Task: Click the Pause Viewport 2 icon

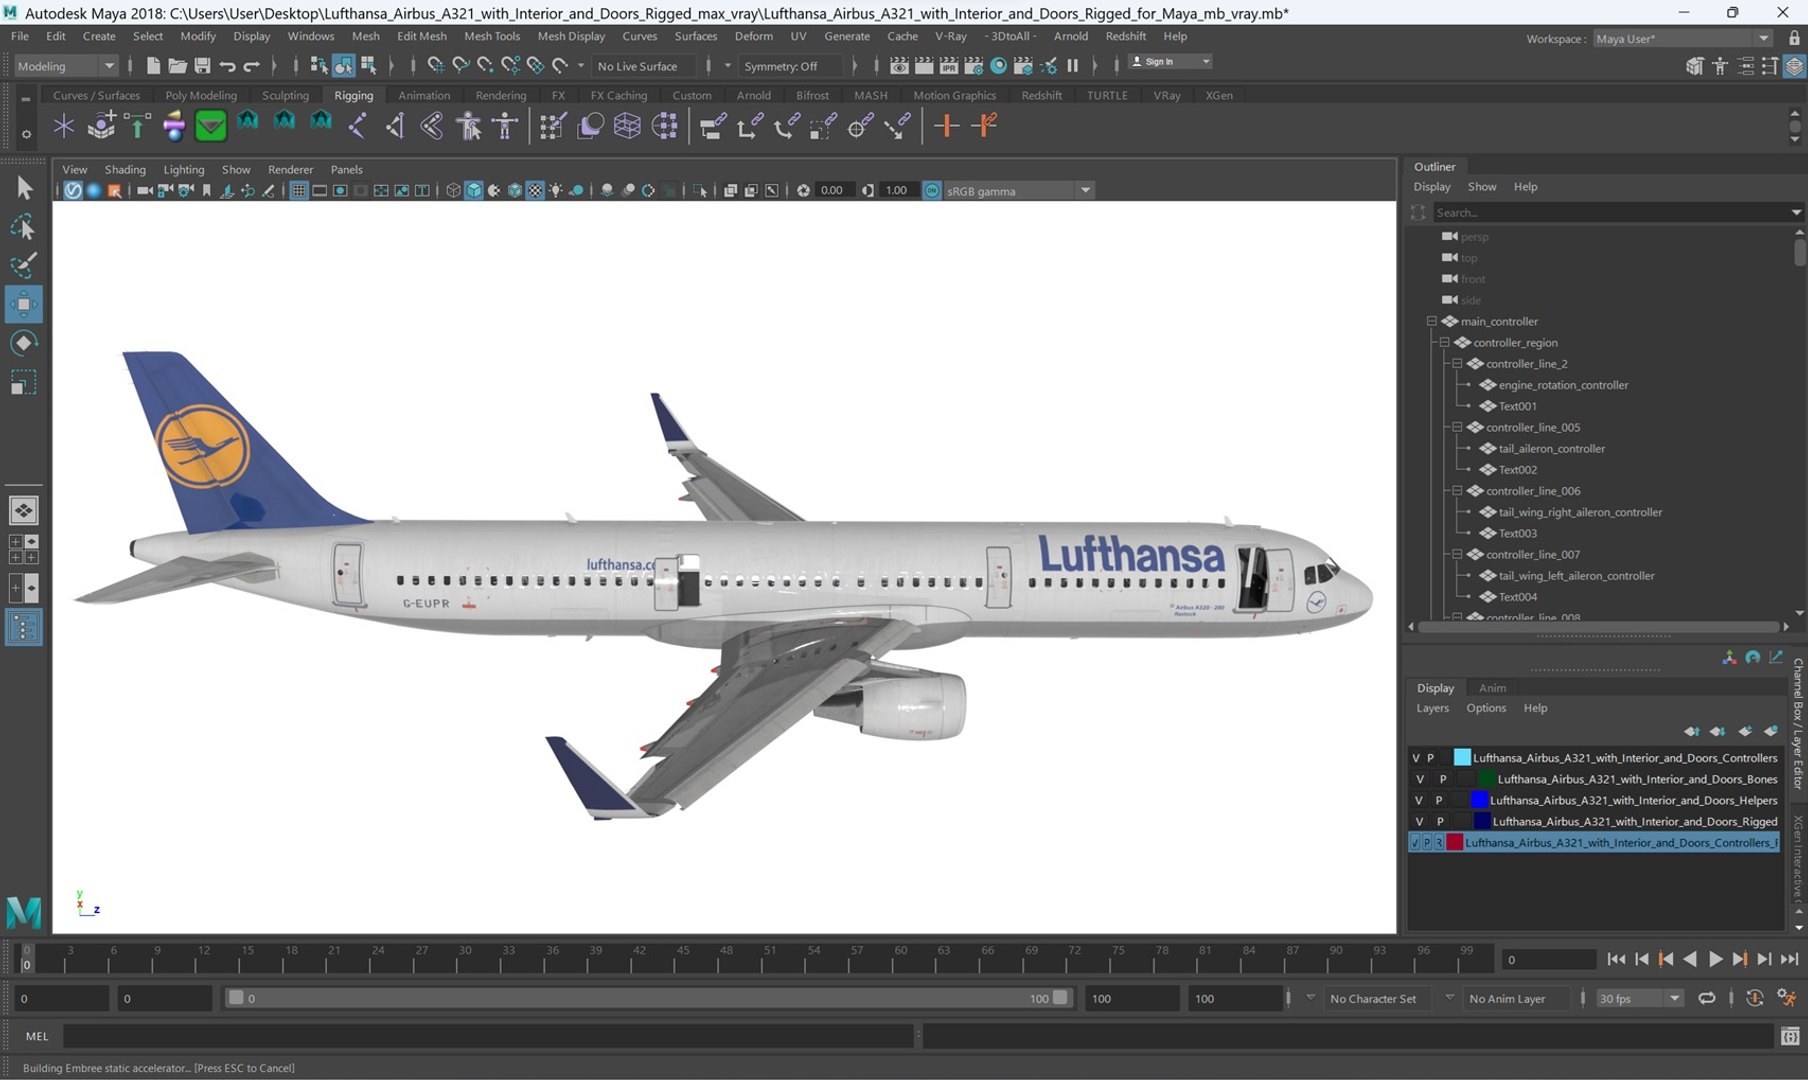Action: (1073, 66)
